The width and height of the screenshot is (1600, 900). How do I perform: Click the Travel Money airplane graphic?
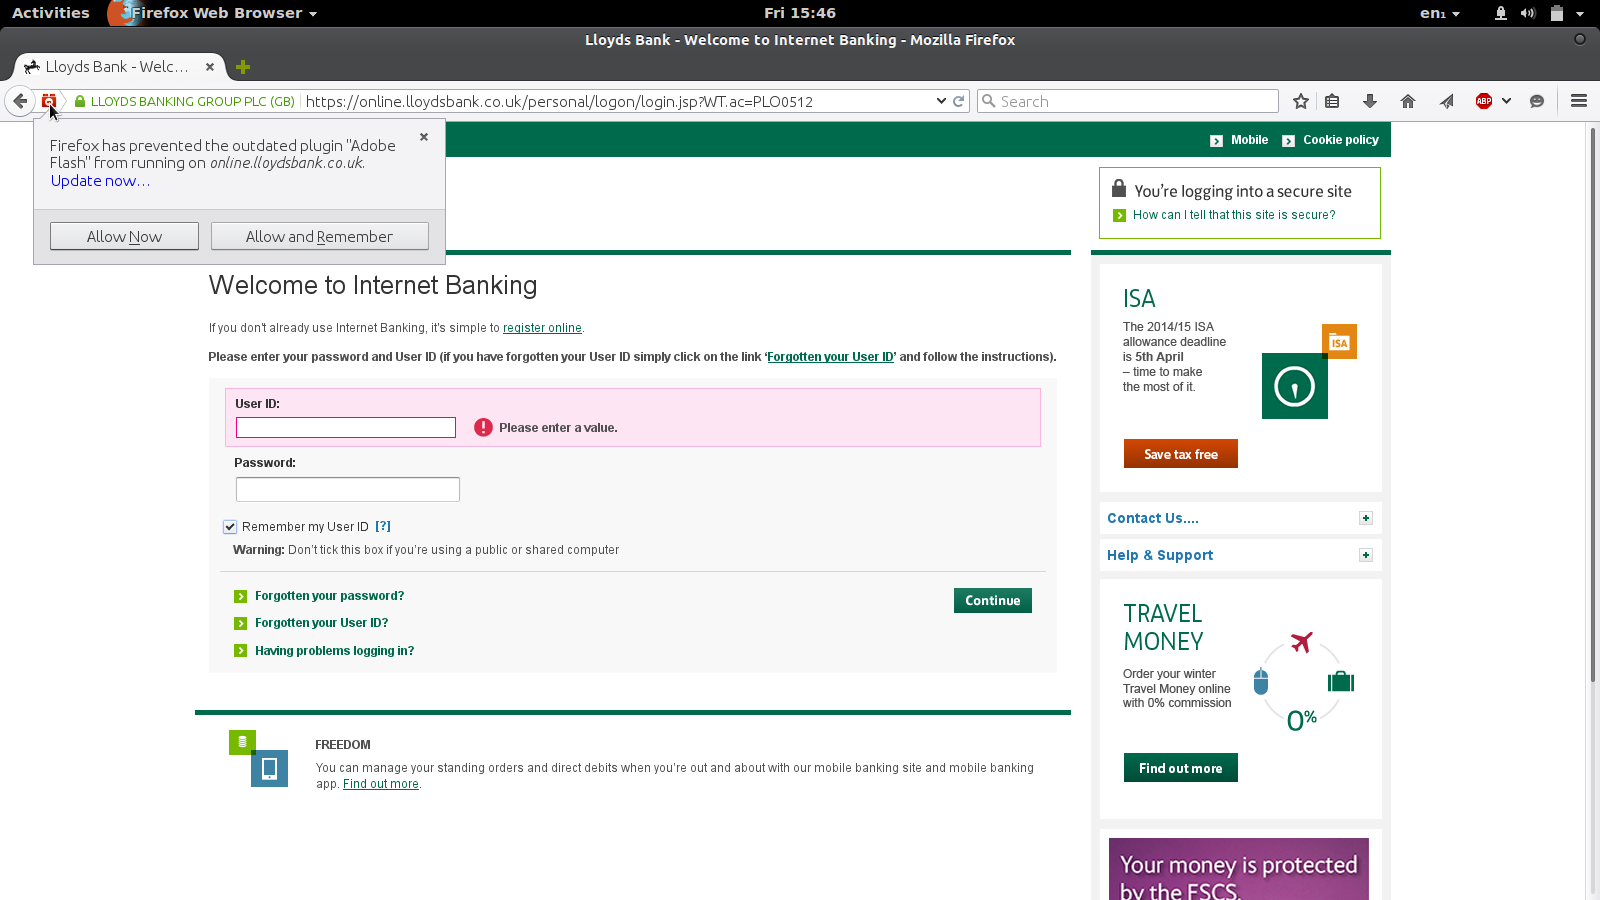pyautogui.click(x=1301, y=641)
